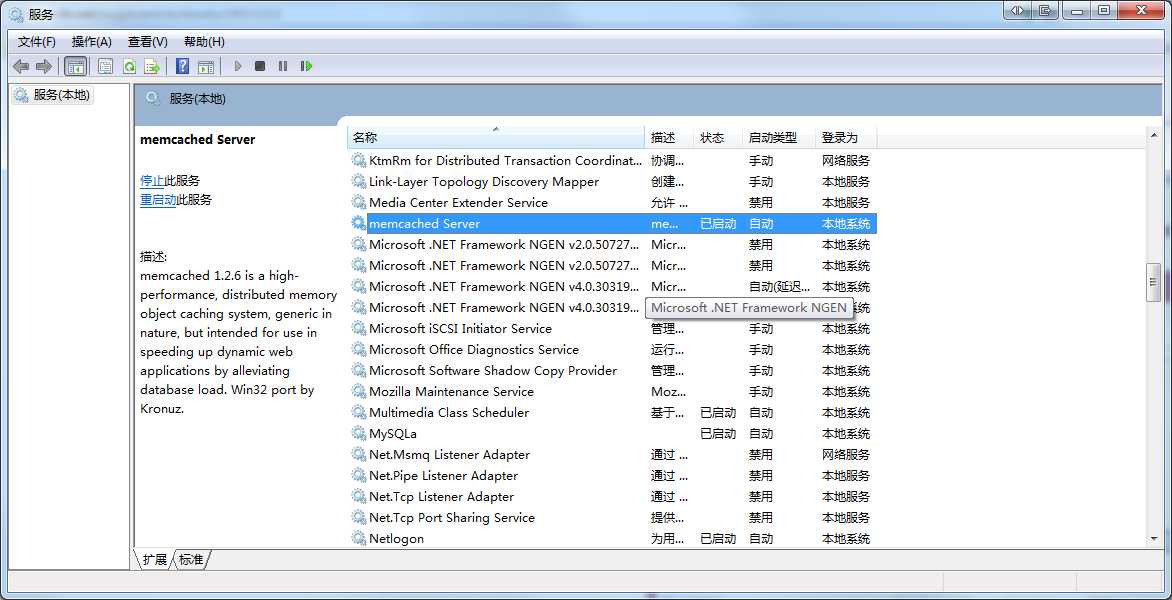This screenshot has width=1172, height=600.
Task: Switch to the 扩展 tab
Action: tap(155, 560)
